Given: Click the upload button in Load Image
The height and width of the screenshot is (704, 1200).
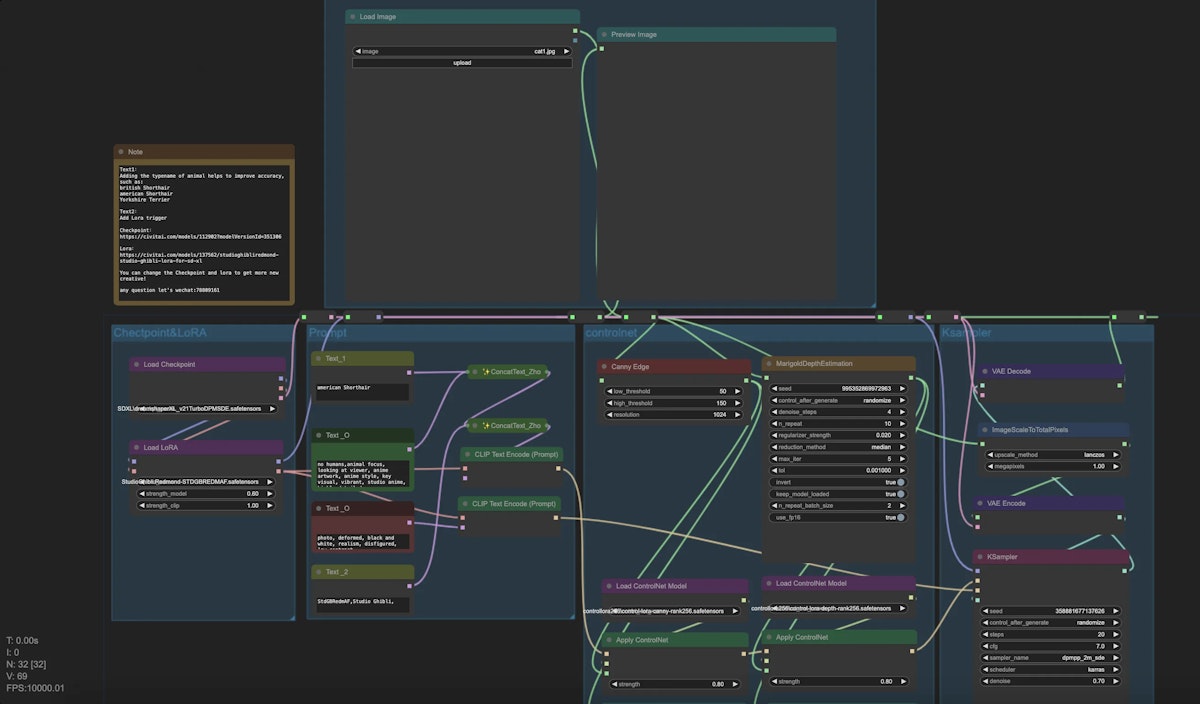Looking at the screenshot, I should 462,63.
